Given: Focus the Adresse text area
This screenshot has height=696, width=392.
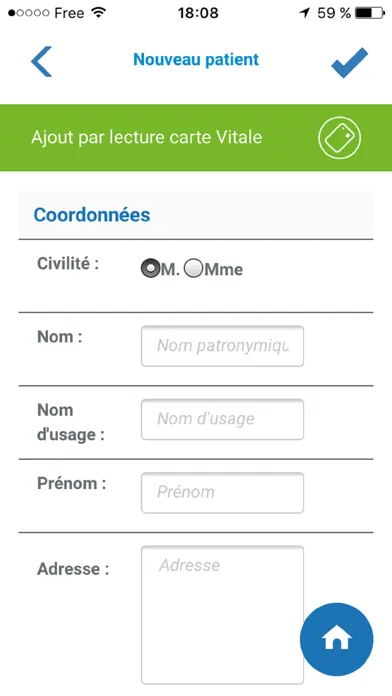Looking at the screenshot, I should click(x=222, y=615).
